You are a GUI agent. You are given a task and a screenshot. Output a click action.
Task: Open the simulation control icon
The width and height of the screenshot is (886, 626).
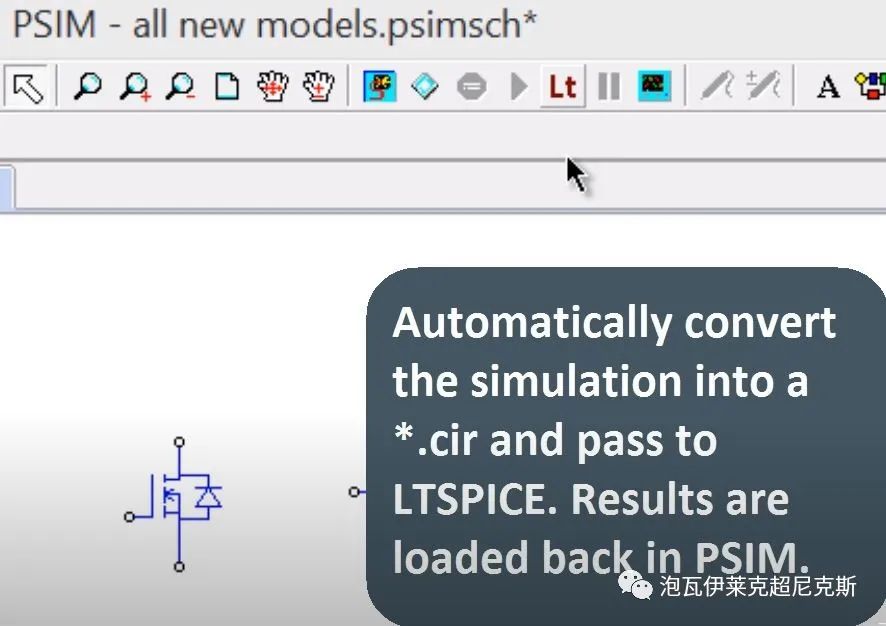pyautogui.click(x=379, y=86)
